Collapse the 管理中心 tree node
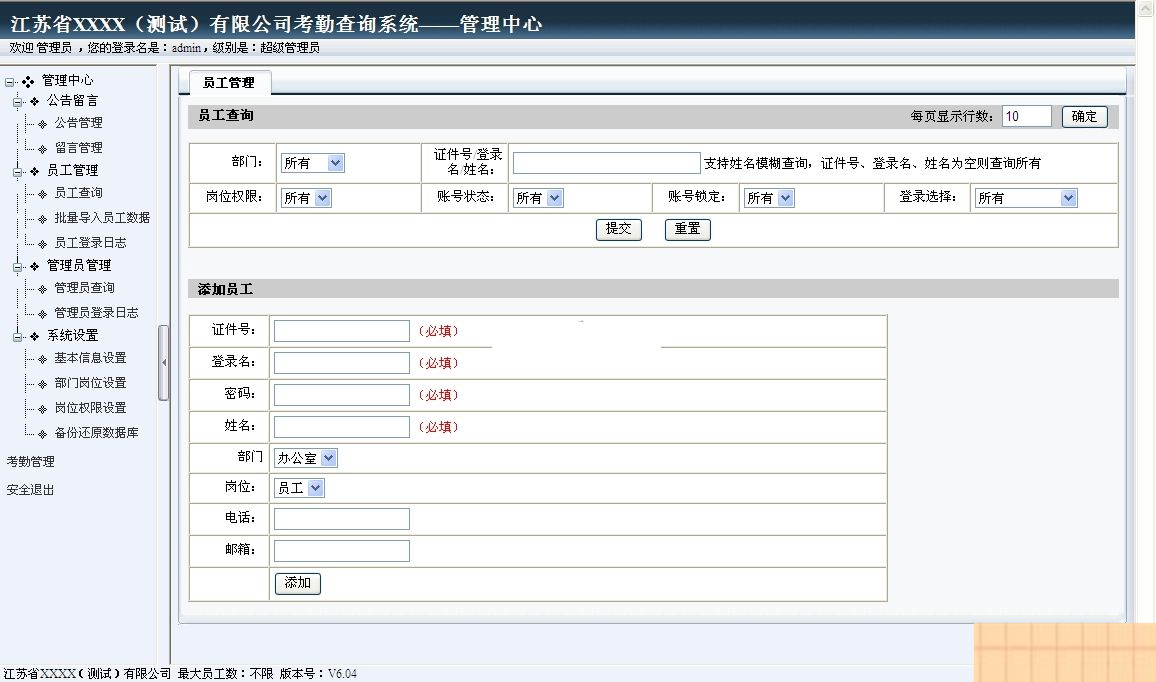The height and width of the screenshot is (682, 1156). [8, 80]
